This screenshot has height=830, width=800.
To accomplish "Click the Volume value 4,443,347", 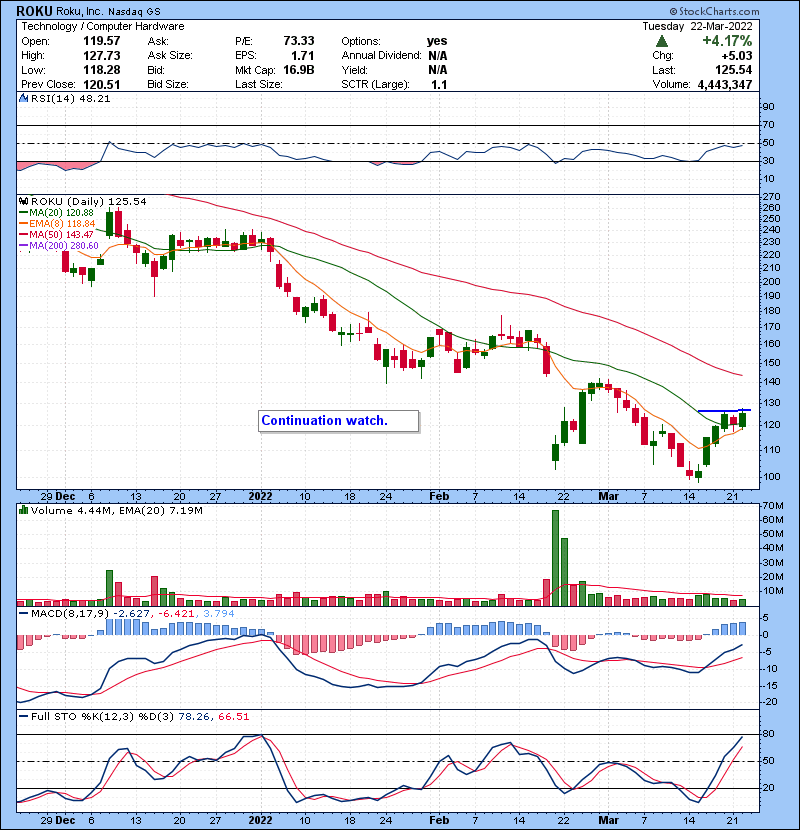I will coord(725,85).
